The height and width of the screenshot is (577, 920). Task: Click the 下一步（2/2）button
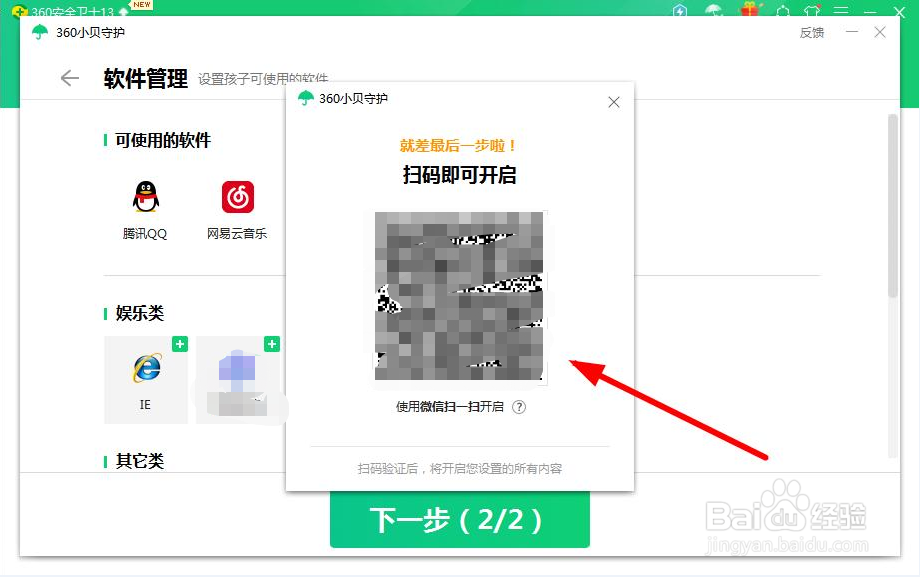point(459,520)
